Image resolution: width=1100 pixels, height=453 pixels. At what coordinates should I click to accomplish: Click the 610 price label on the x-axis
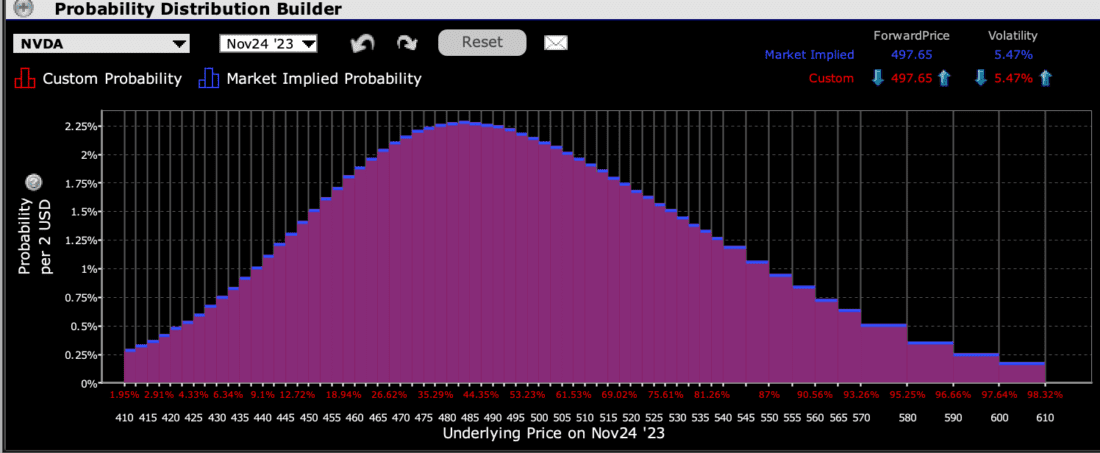1045,417
